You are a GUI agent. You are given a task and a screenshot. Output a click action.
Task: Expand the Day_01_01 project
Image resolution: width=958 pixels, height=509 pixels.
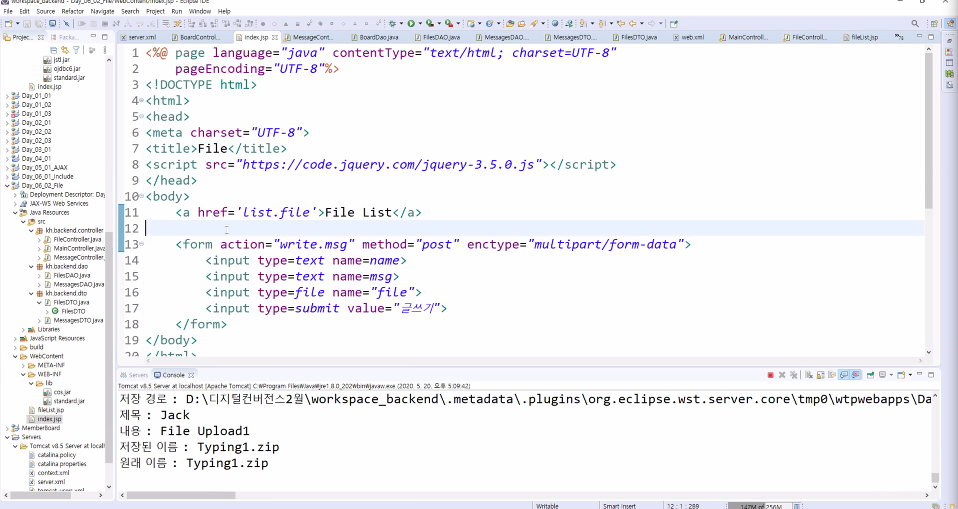pos(7,96)
